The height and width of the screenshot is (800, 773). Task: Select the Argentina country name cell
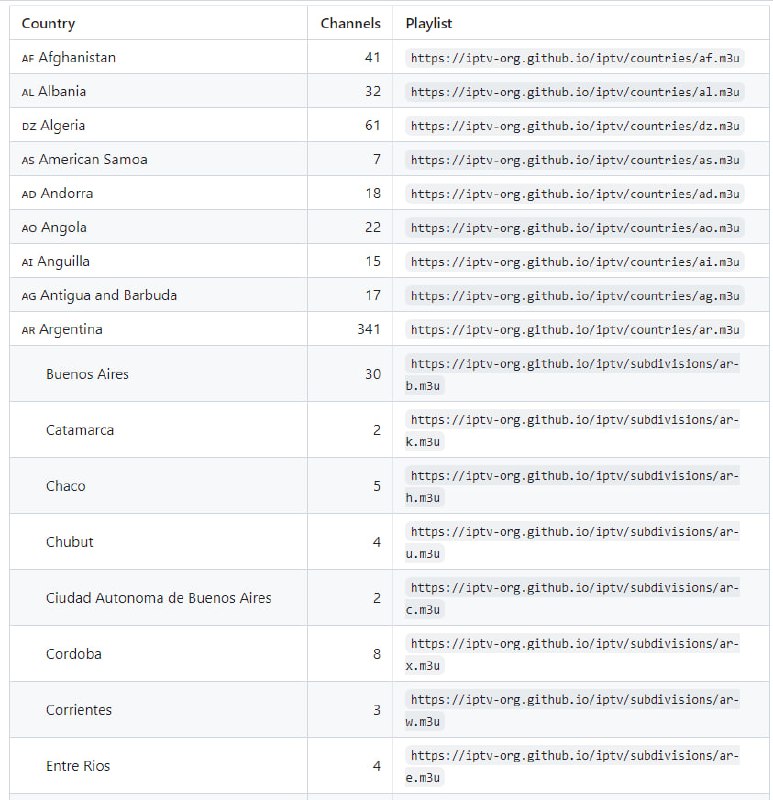click(x=70, y=330)
